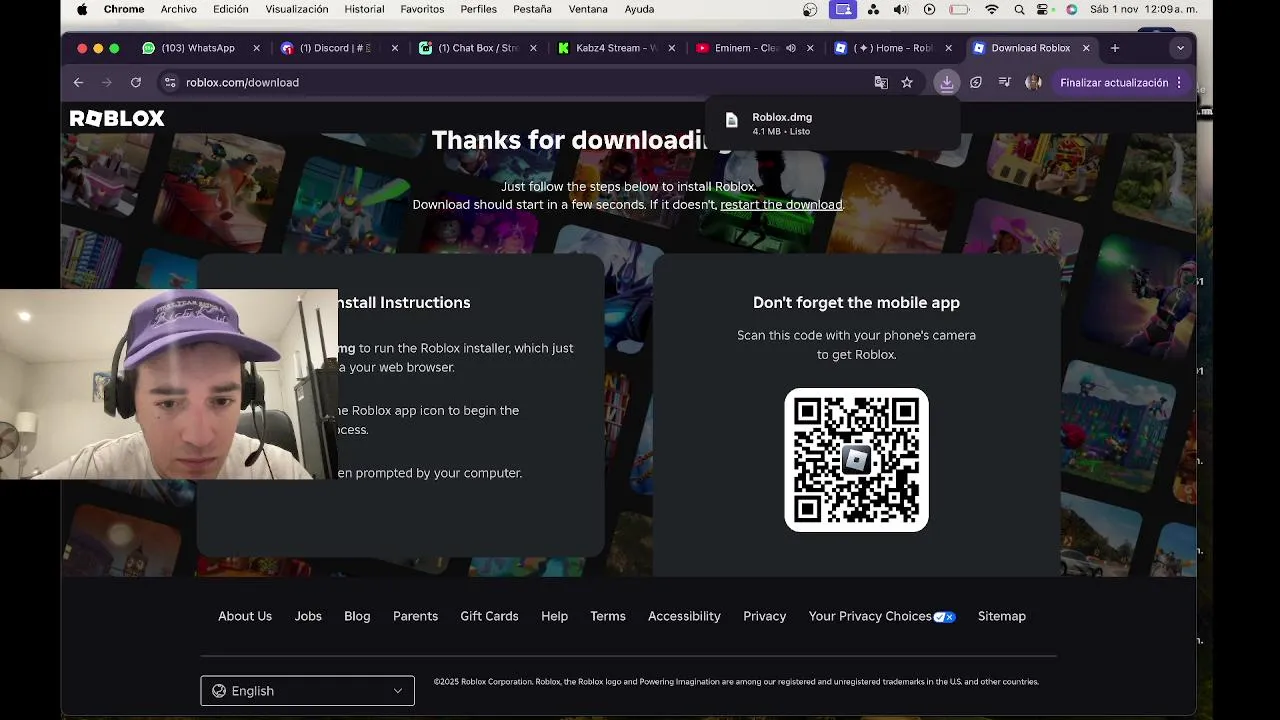1280x720 pixels.
Task: Close the WhatsApp tab
Action: coord(256,48)
